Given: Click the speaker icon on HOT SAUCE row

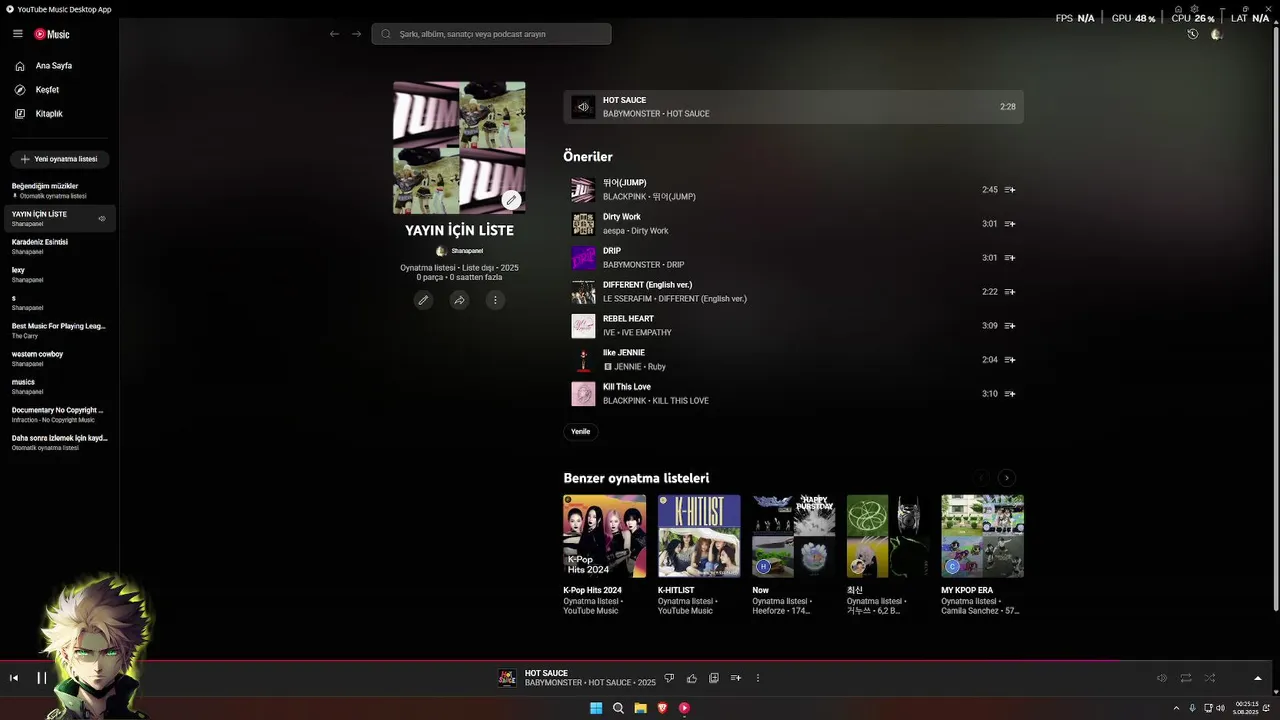Looking at the screenshot, I should 583,107.
